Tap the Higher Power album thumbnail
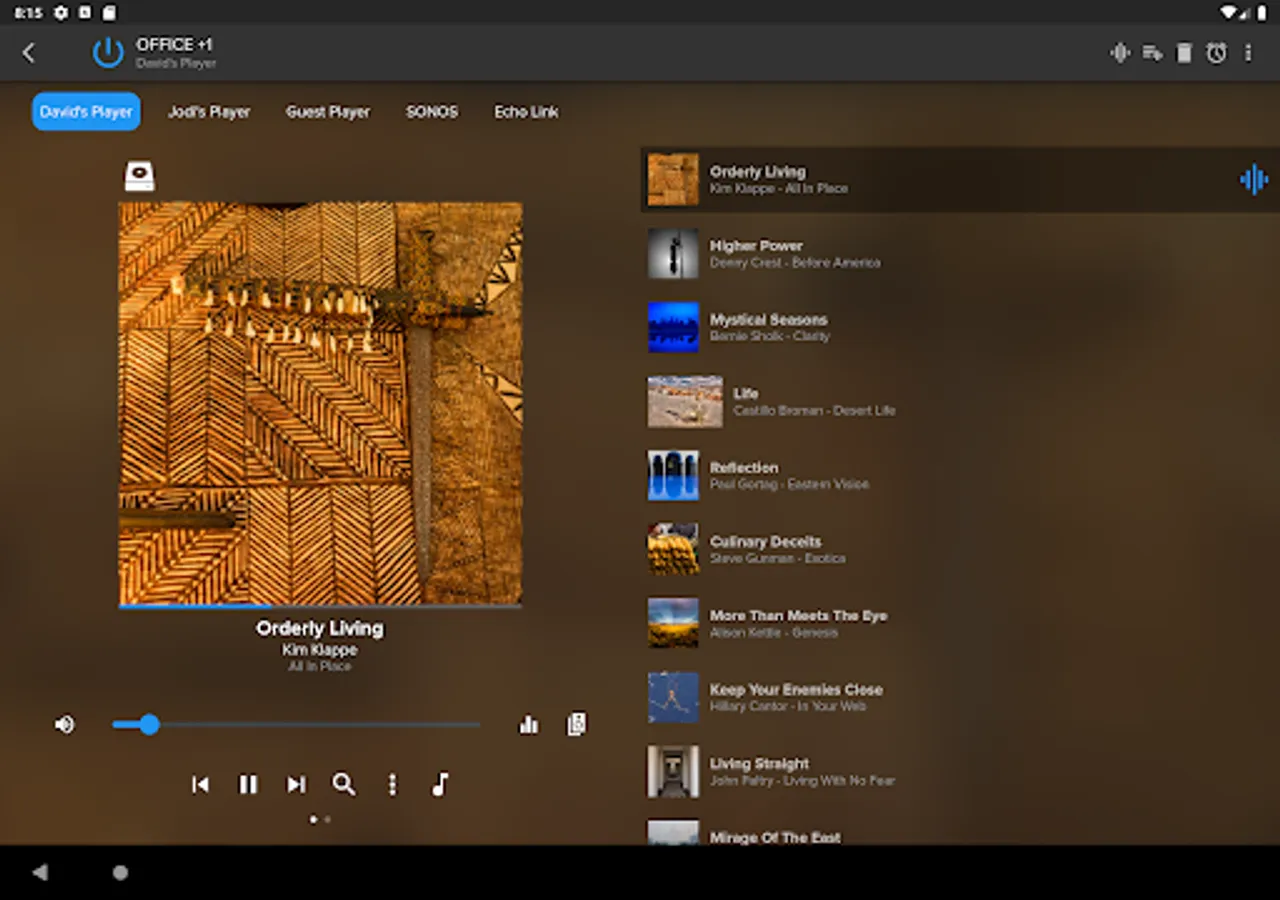 pos(673,254)
